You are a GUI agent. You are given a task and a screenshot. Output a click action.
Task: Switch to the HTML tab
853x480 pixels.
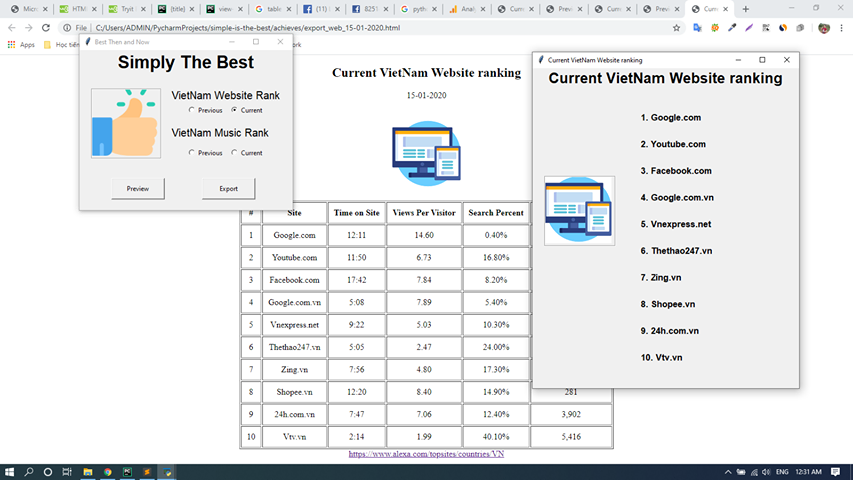click(78, 9)
